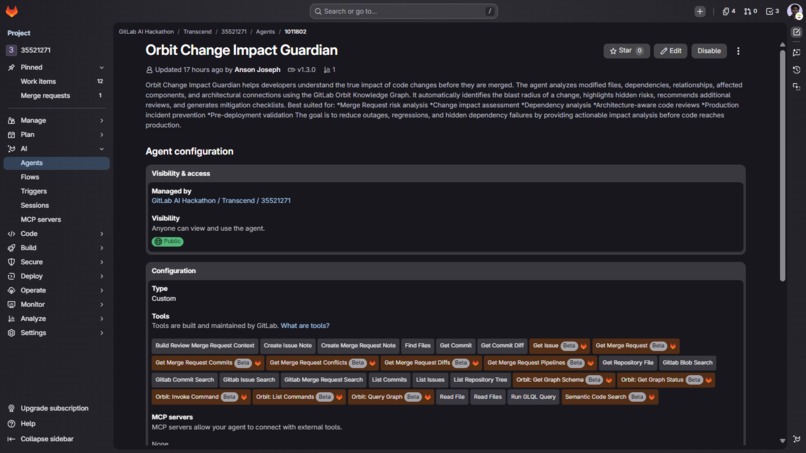
Task: Expand the Code section chevron
Action: 101,233
